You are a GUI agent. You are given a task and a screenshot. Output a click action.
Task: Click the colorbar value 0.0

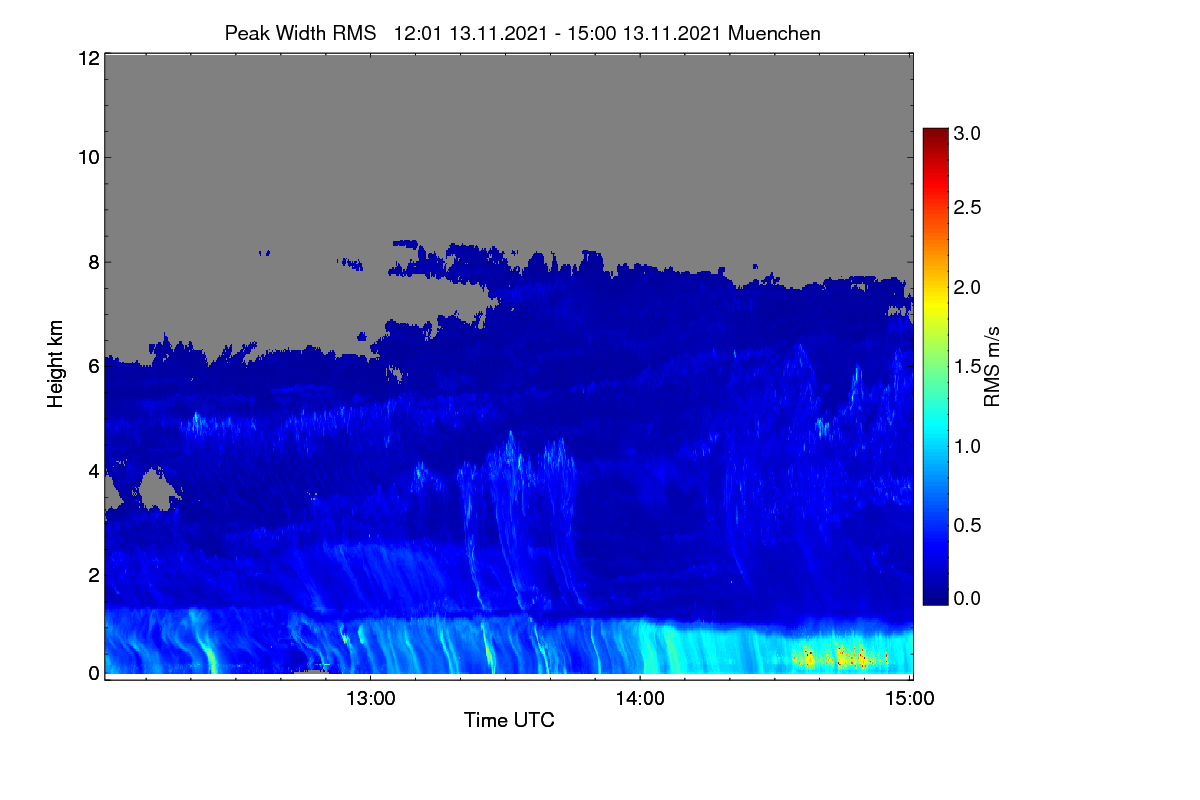pyautogui.click(x=967, y=598)
